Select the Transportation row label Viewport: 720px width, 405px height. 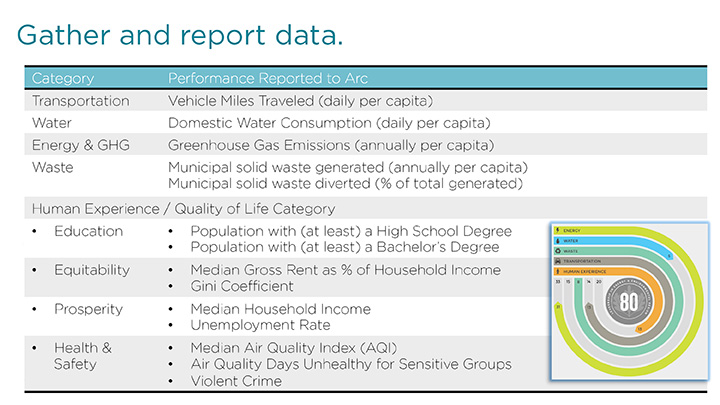pyautogui.click(x=81, y=101)
